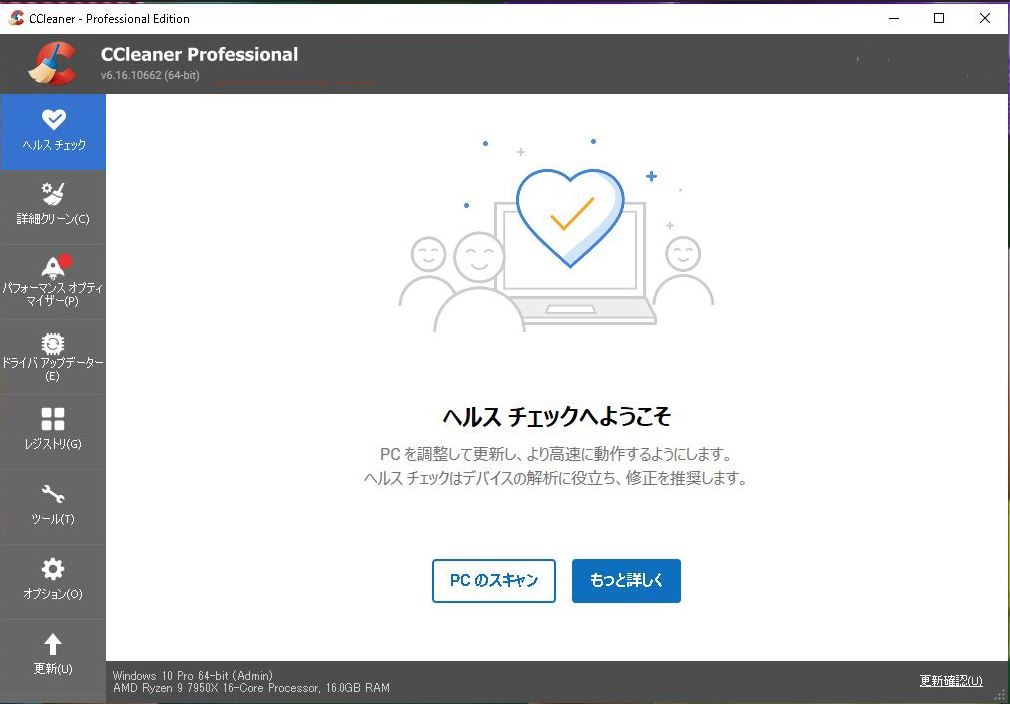This screenshot has width=1010, height=704.
Task: Click line 'PC を調整して更新し' description
Action: pyautogui.click(x=556, y=454)
